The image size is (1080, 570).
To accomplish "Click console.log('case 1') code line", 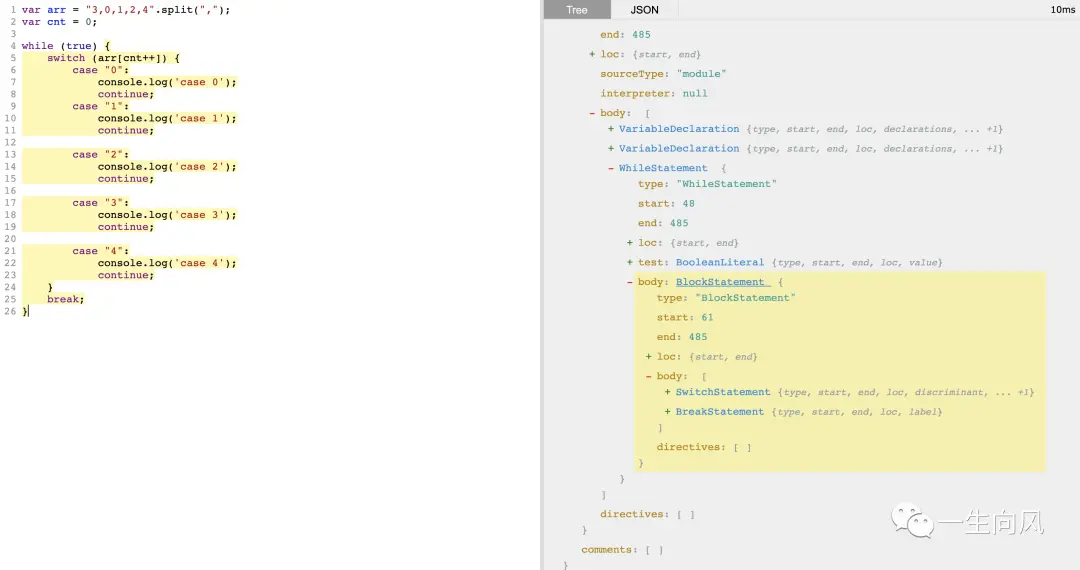I will pyautogui.click(x=167, y=118).
